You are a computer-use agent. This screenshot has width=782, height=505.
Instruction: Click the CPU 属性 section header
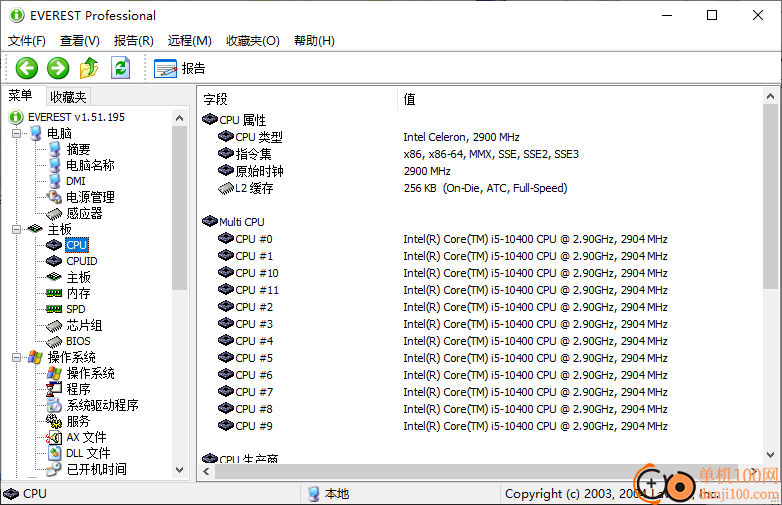pos(234,120)
